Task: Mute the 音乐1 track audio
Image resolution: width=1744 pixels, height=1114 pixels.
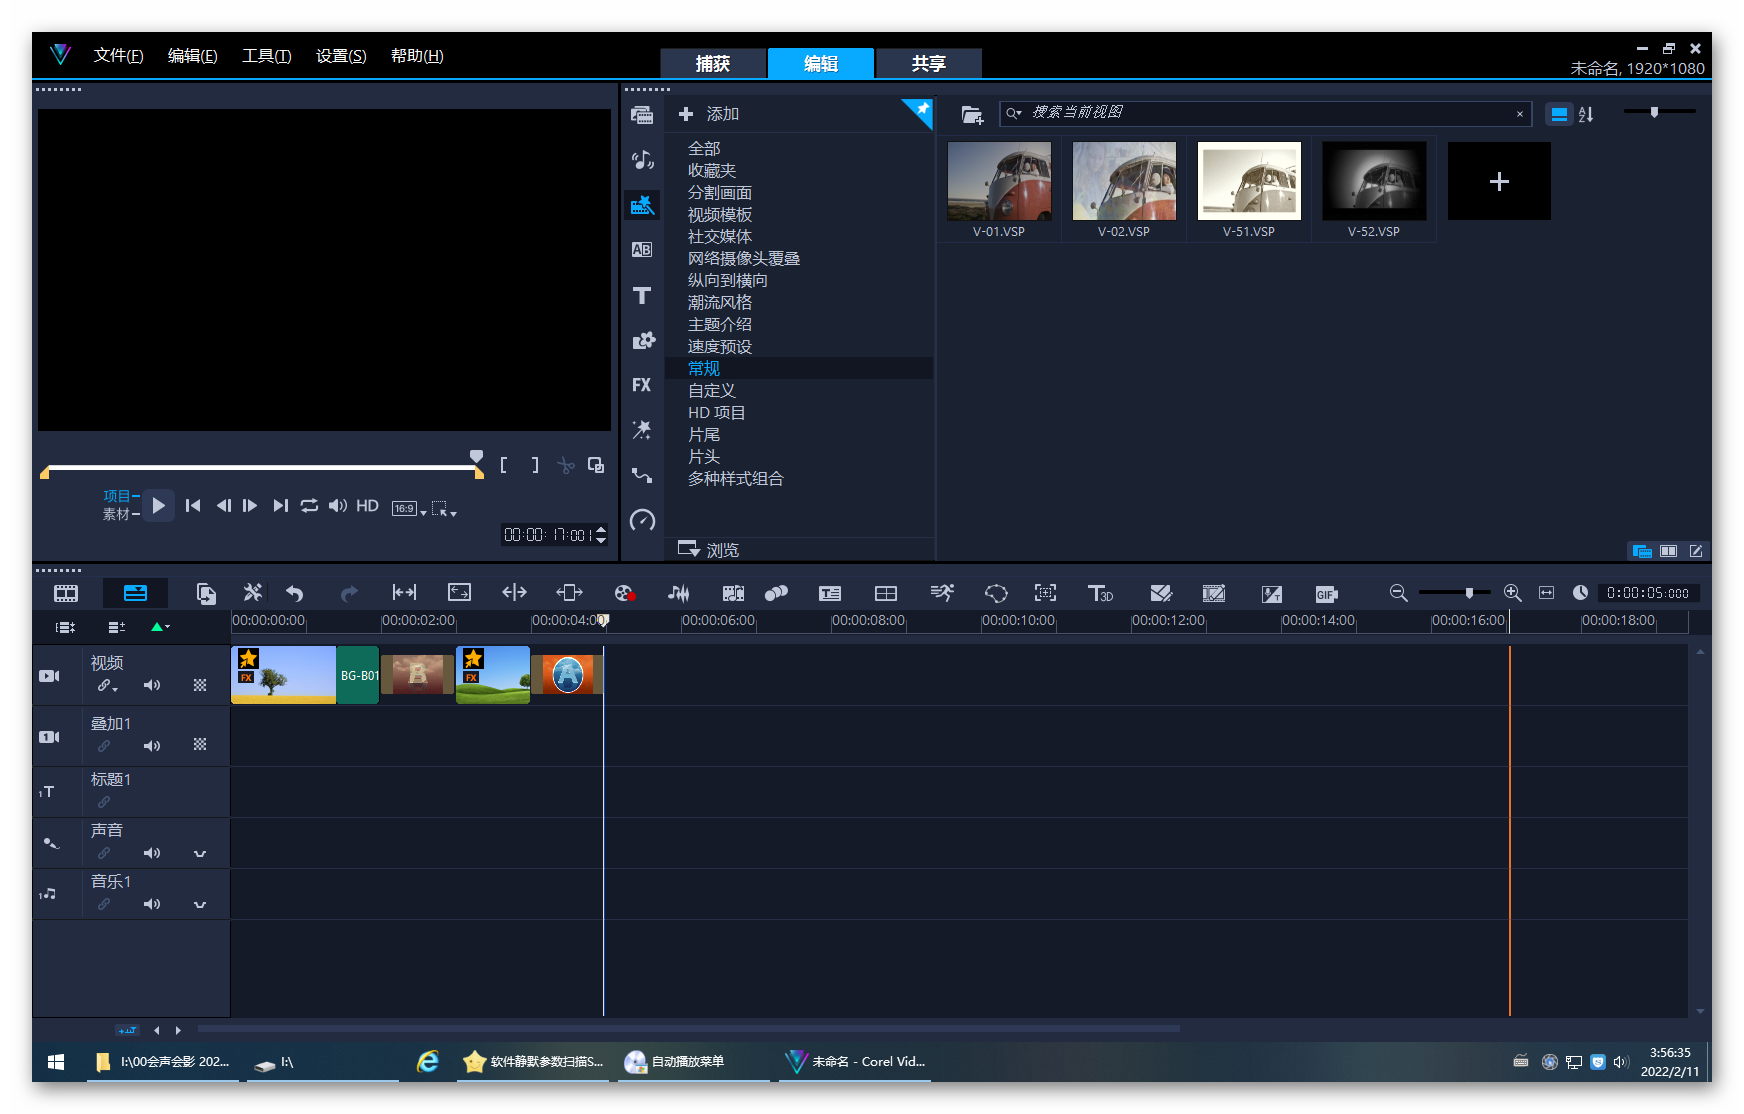Action: [152, 904]
